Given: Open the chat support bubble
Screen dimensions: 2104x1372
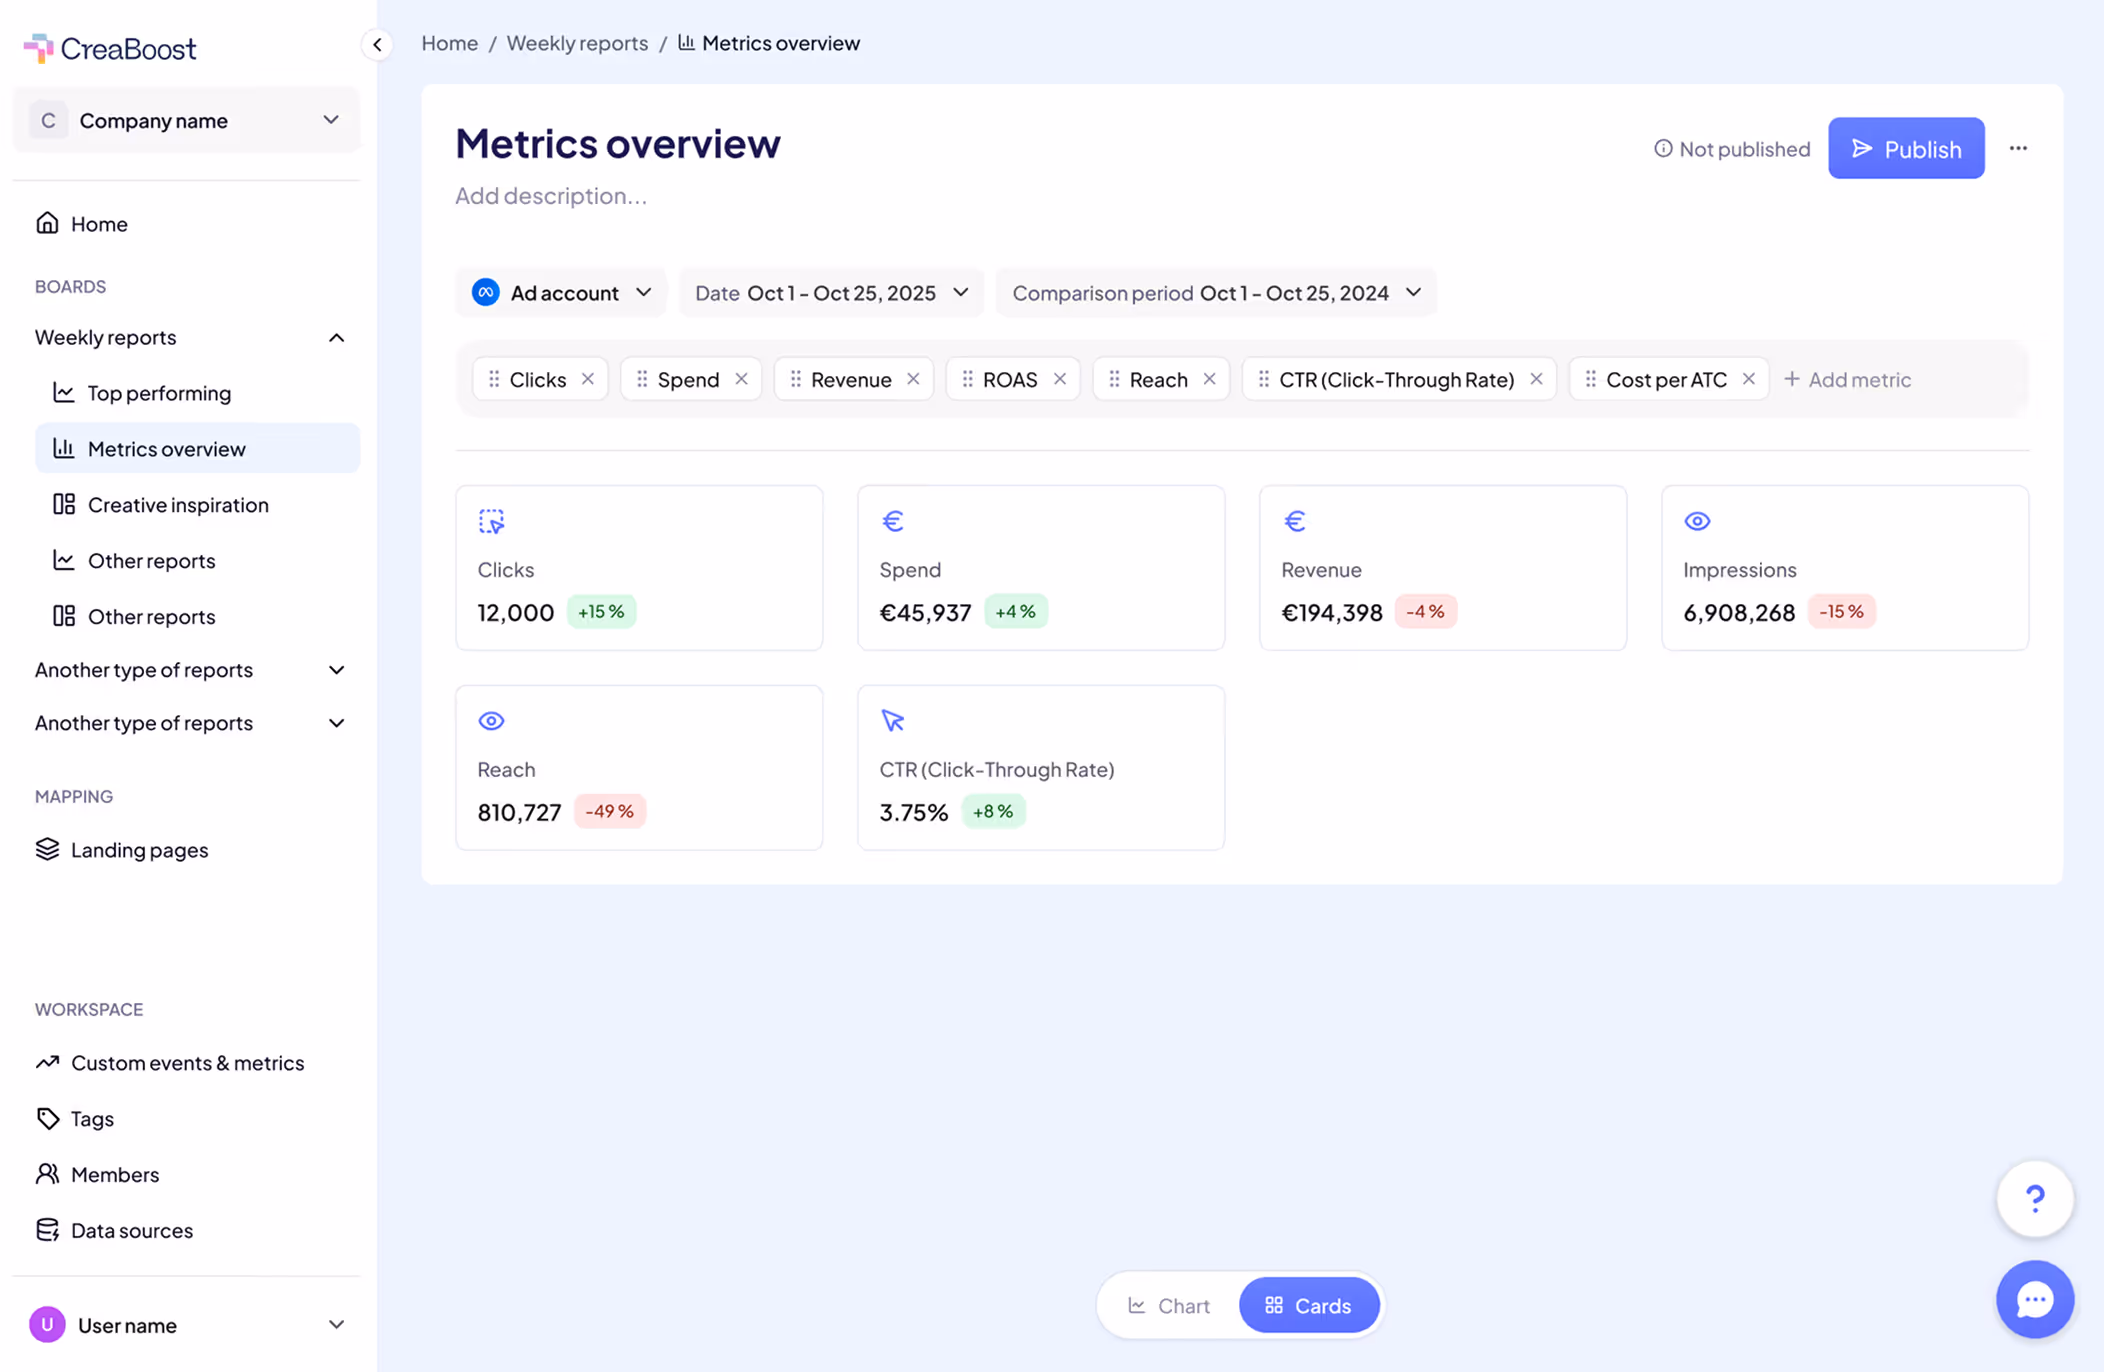Looking at the screenshot, I should (x=2034, y=1299).
